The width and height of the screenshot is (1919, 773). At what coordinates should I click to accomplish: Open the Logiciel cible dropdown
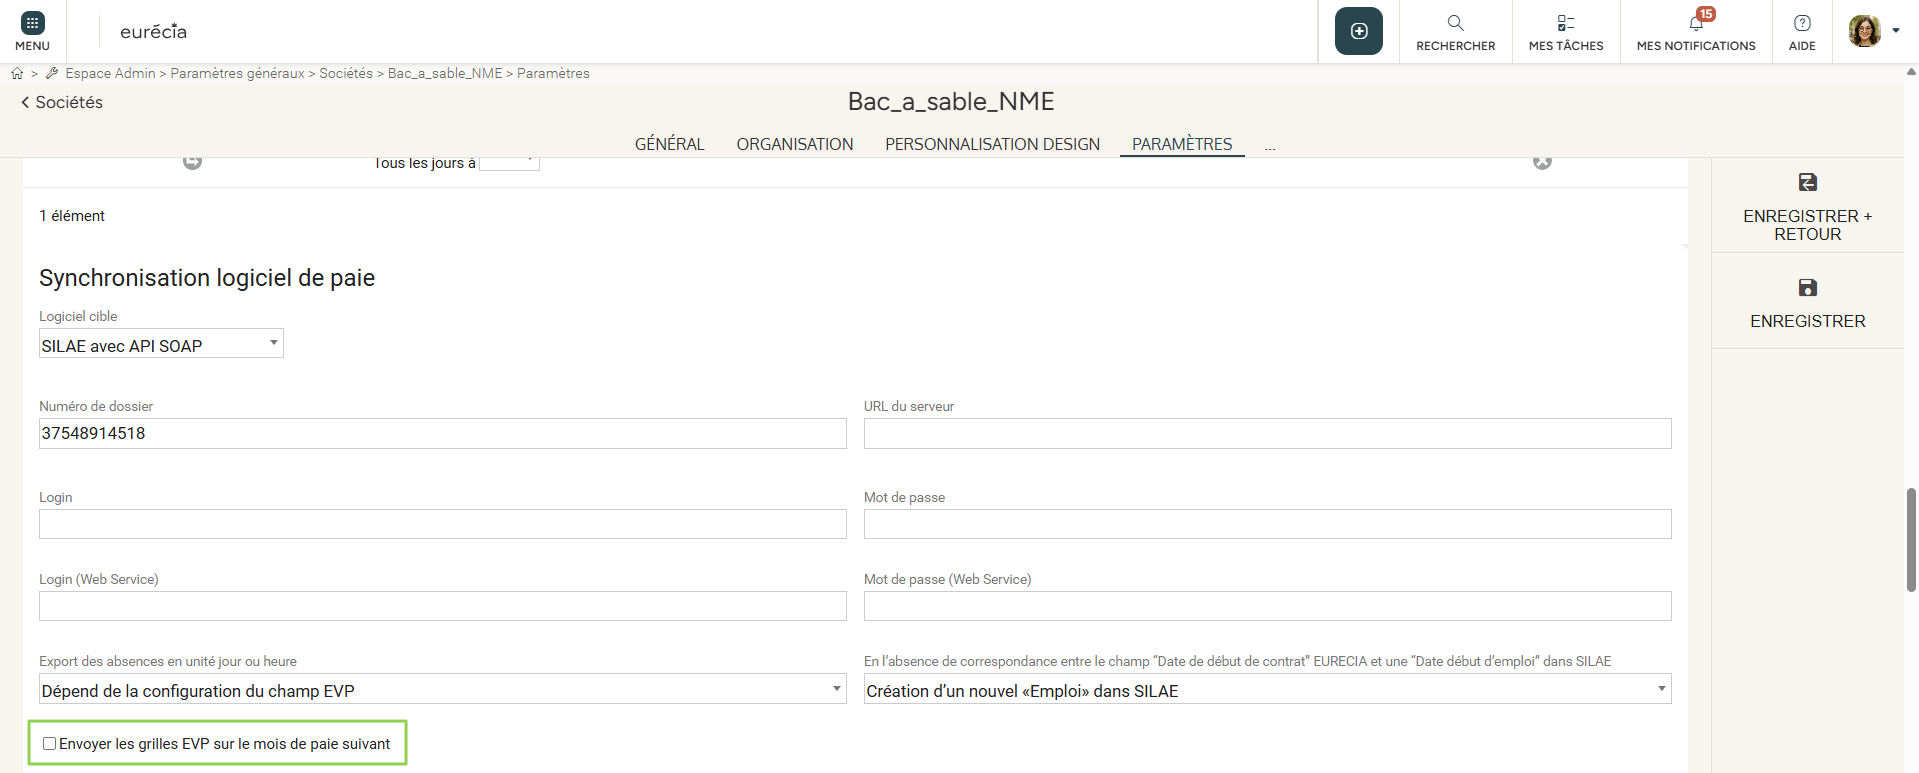tap(161, 345)
